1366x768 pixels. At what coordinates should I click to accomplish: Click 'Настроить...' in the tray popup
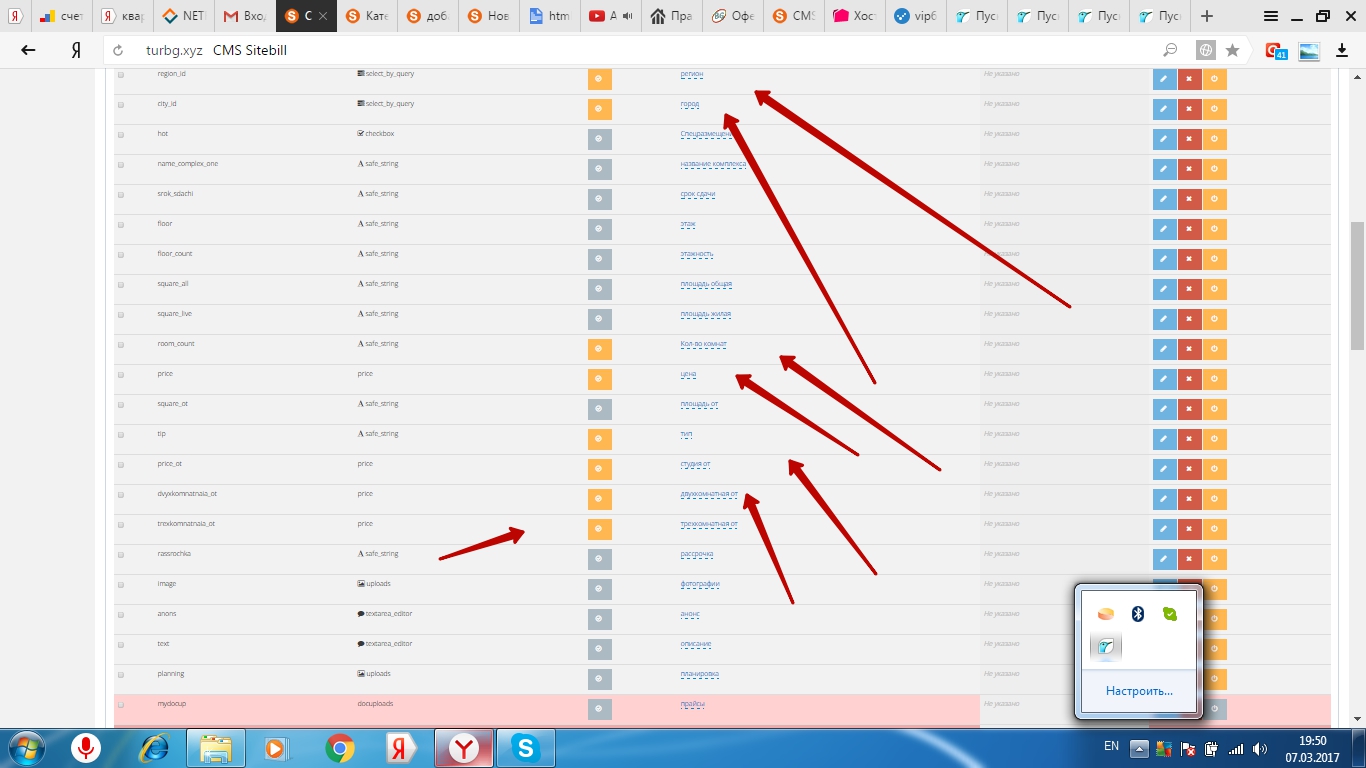1139,691
